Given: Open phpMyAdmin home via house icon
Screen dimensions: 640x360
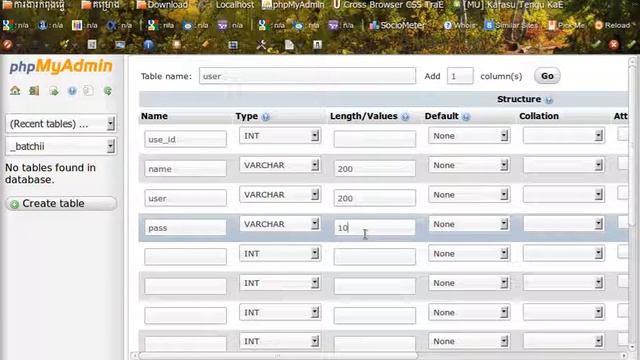Looking at the screenshot, I should point(15,91).
